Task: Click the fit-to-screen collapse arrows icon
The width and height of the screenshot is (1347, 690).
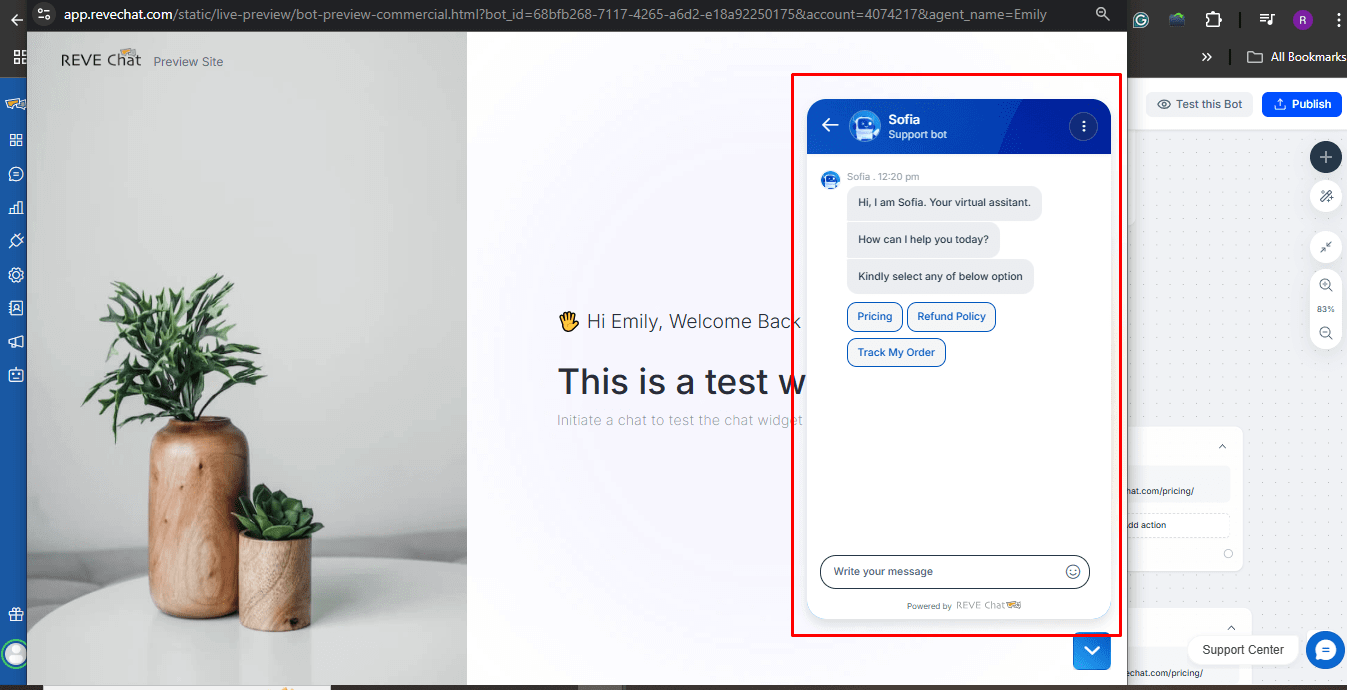Action: coord(1325,247)
